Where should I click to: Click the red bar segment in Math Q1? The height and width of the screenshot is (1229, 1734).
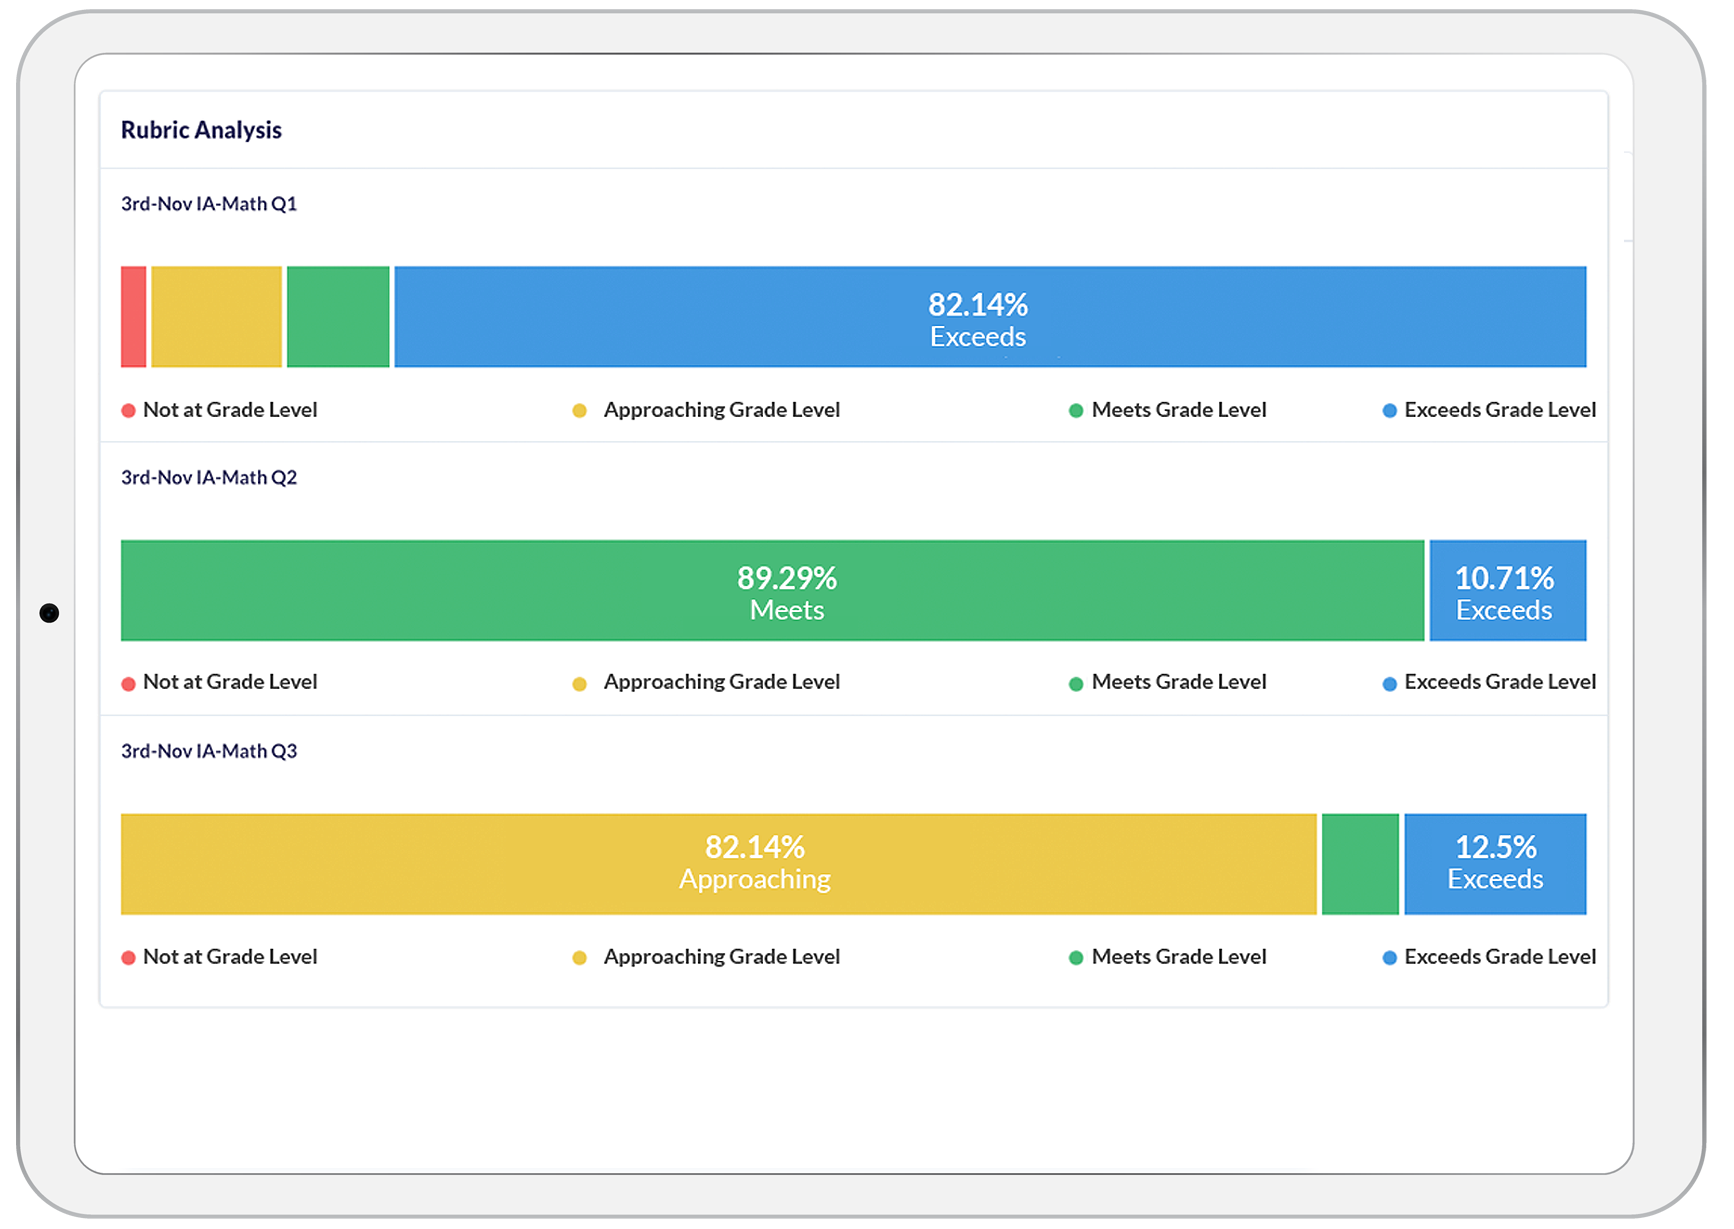[x=133, y=316]
